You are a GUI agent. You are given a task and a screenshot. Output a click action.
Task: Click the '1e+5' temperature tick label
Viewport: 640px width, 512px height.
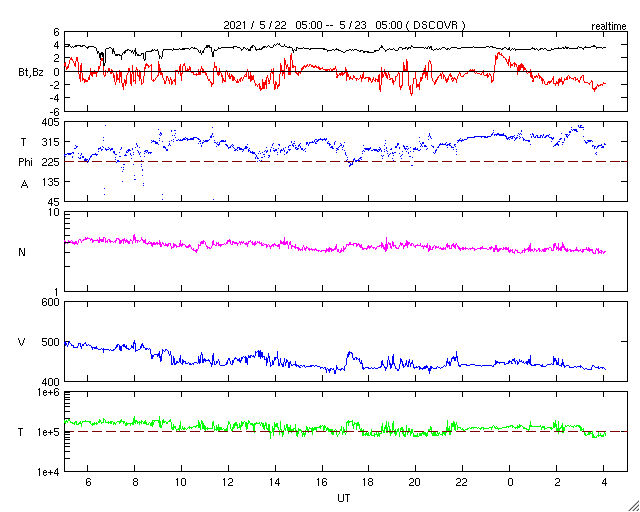[x=49, y=432]
